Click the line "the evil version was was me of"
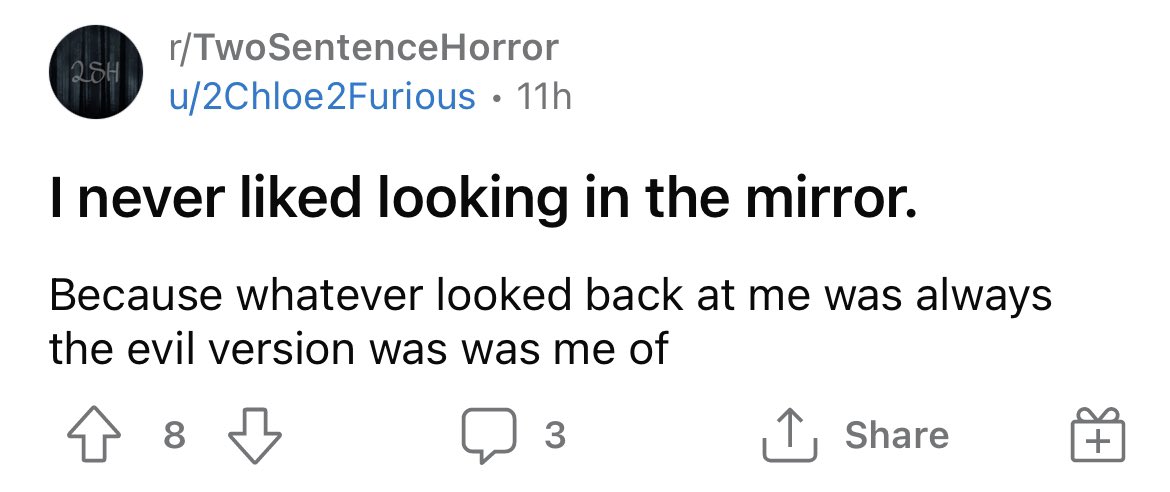This screenshot has height=492, width=1170. (357, 349)
